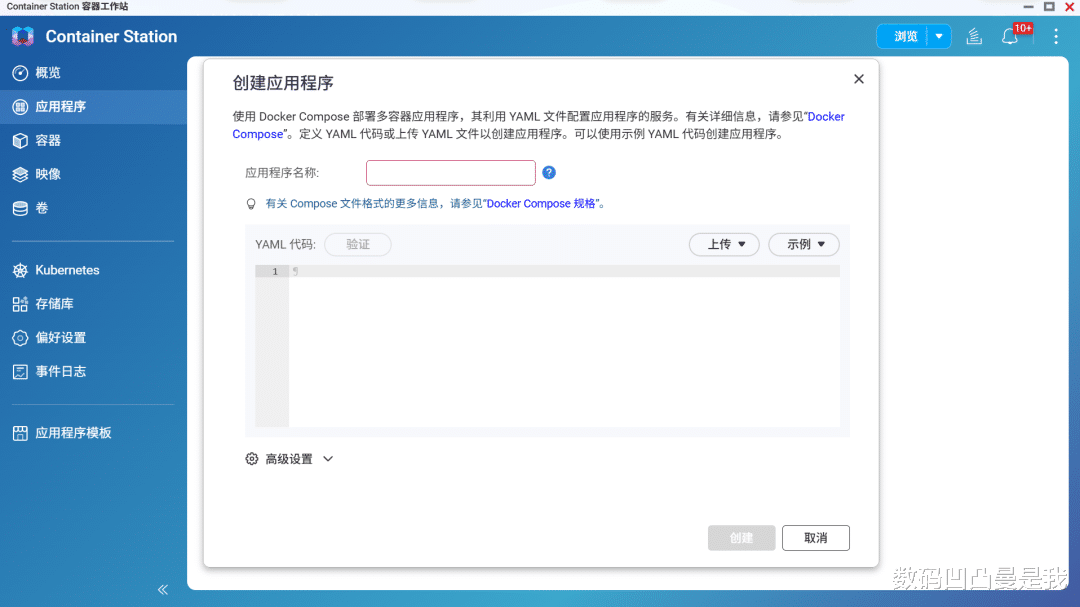
Task: Click the Container Station logo icon
Action: 22,37
